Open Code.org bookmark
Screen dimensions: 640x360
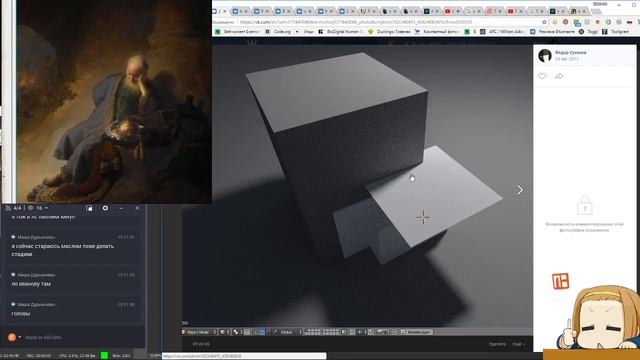279,31
